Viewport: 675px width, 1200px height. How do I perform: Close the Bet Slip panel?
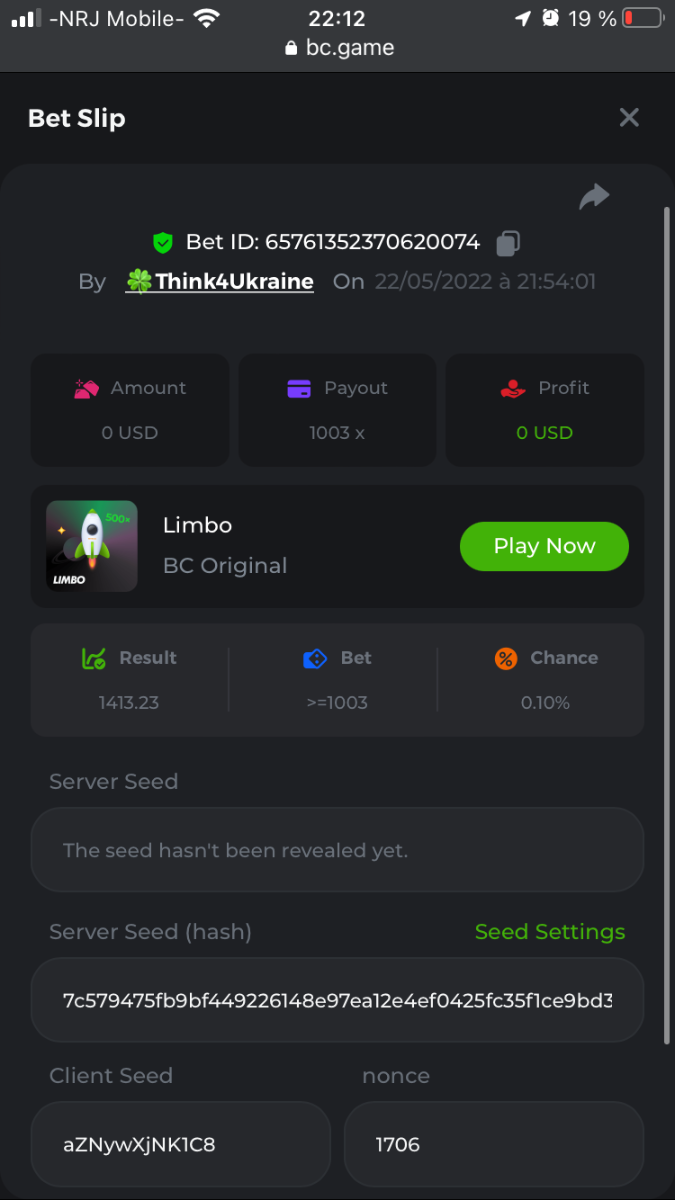pos(629,118)
